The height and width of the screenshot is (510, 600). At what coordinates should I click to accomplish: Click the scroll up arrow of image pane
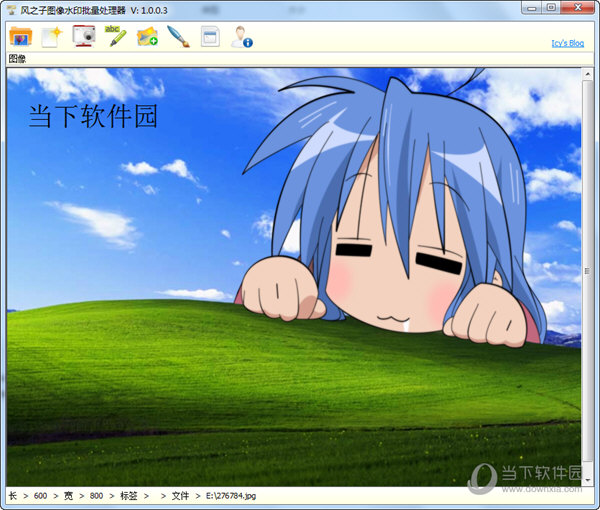(587, 74)
